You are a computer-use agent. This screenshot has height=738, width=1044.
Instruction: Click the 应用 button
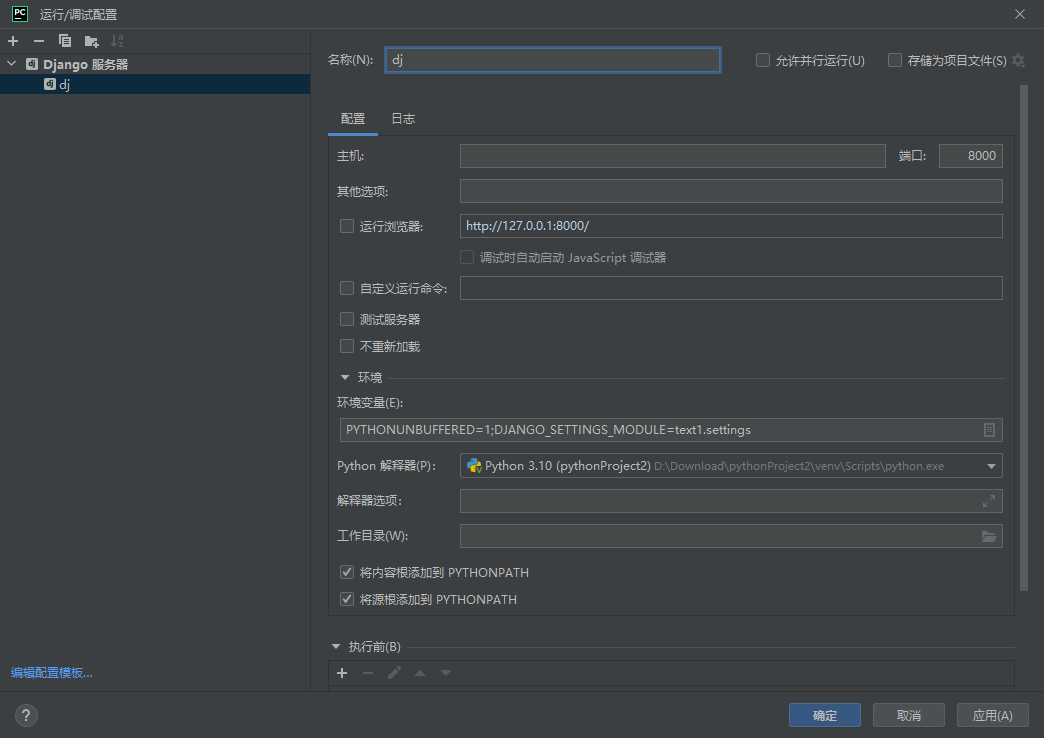pos(993,715)
